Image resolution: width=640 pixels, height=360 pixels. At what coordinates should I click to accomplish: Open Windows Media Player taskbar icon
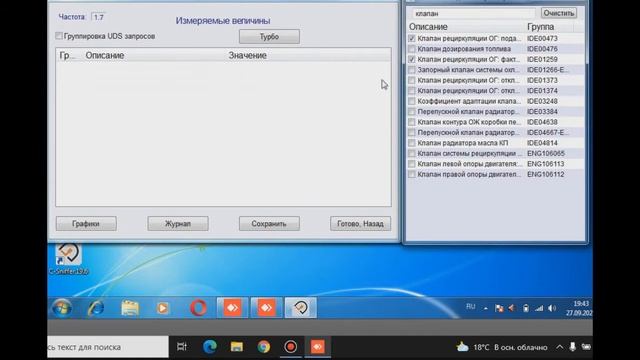coord(163,308)
